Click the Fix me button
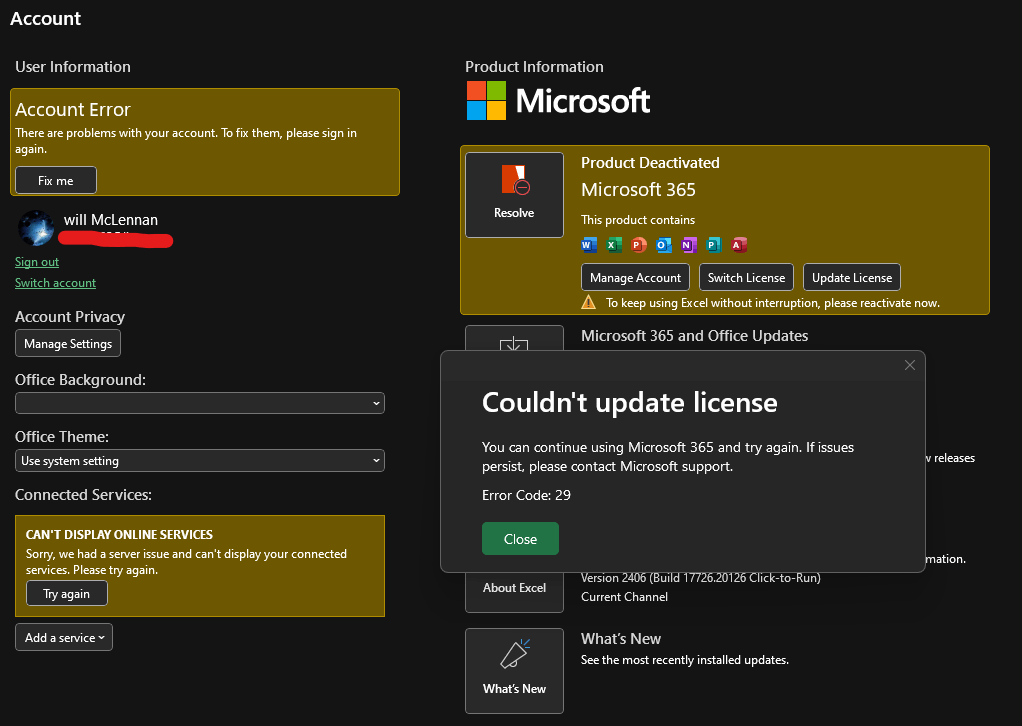The height and width of the screenshot is (726, 1022). [x=56, y=181]
